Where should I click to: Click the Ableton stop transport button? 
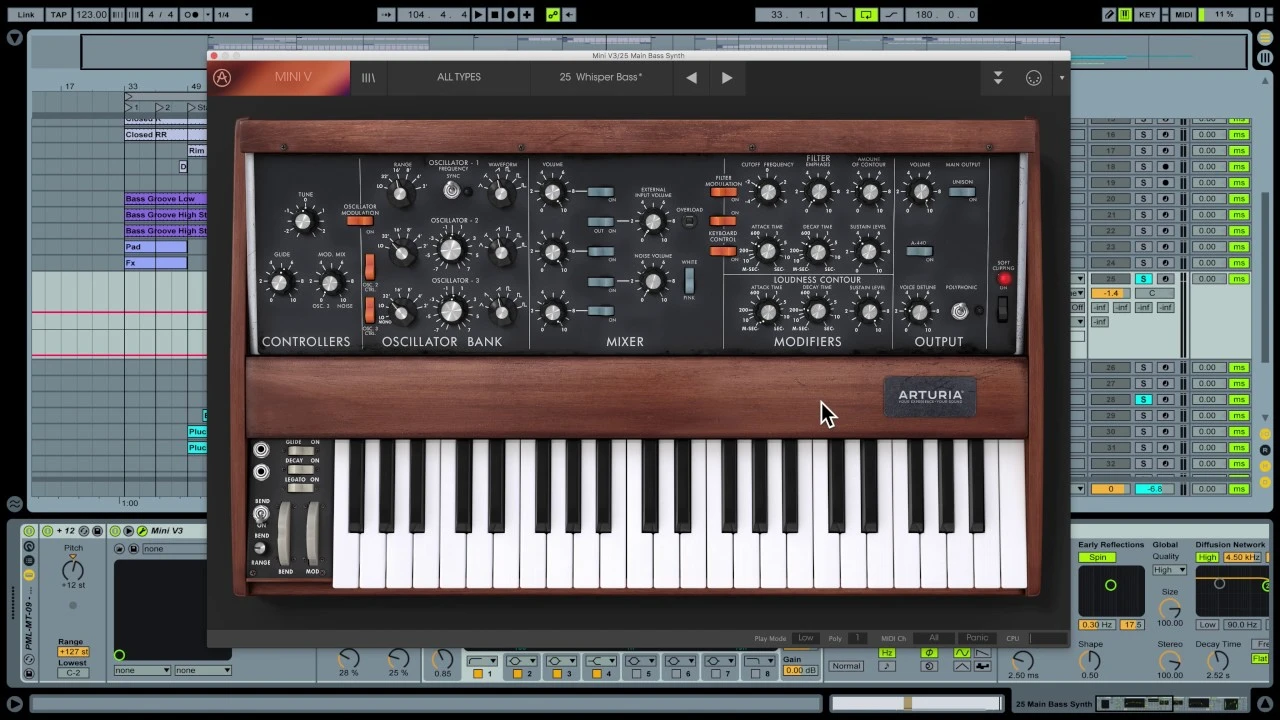pyautogui.click(x=495, y=15)
